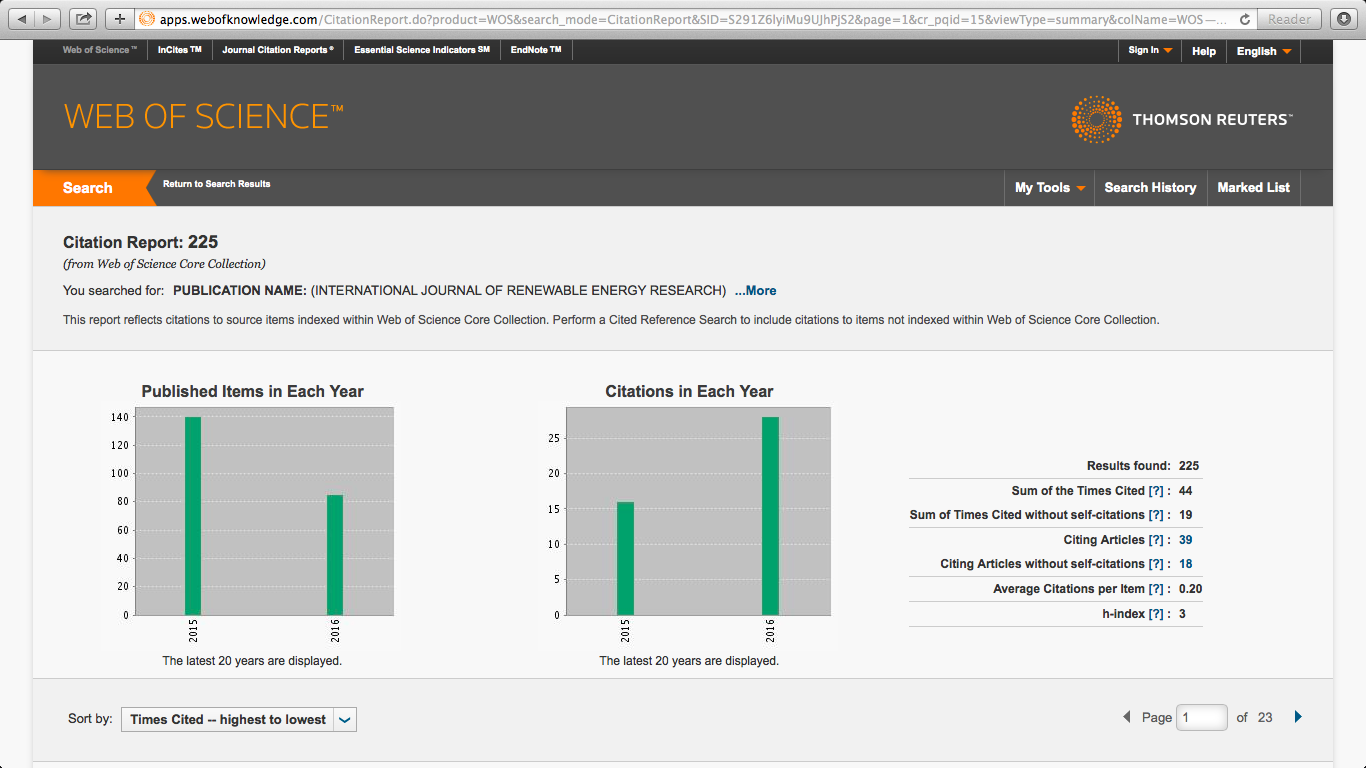Click the Citing Articles count 39
The height and width of the screenshot is (768, 1366).
(x=1186, y=540)
